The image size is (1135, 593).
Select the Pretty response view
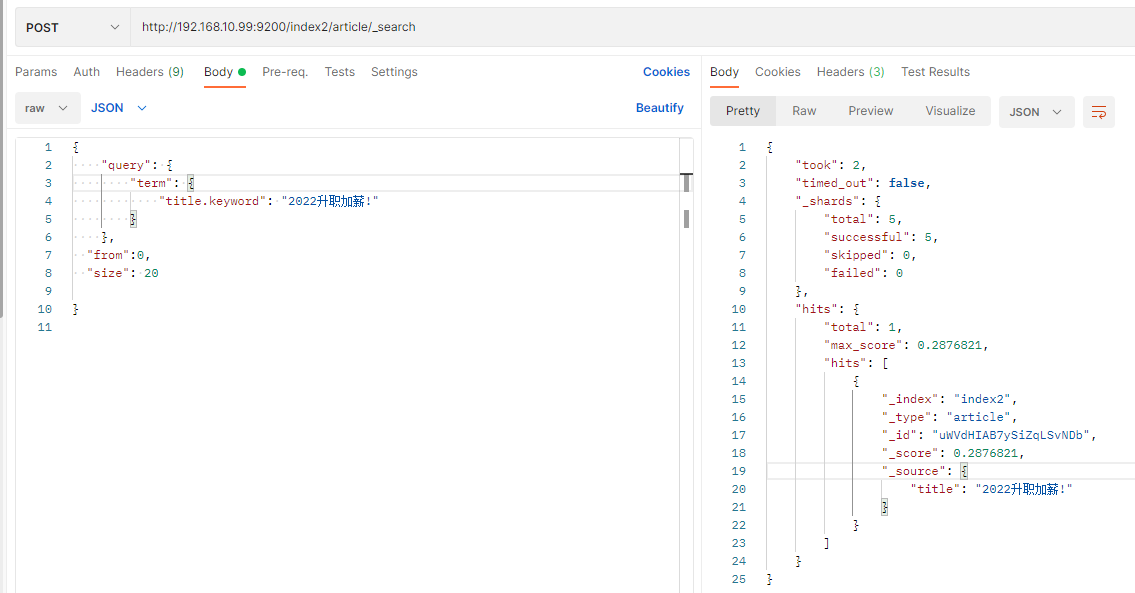(743, 111)
